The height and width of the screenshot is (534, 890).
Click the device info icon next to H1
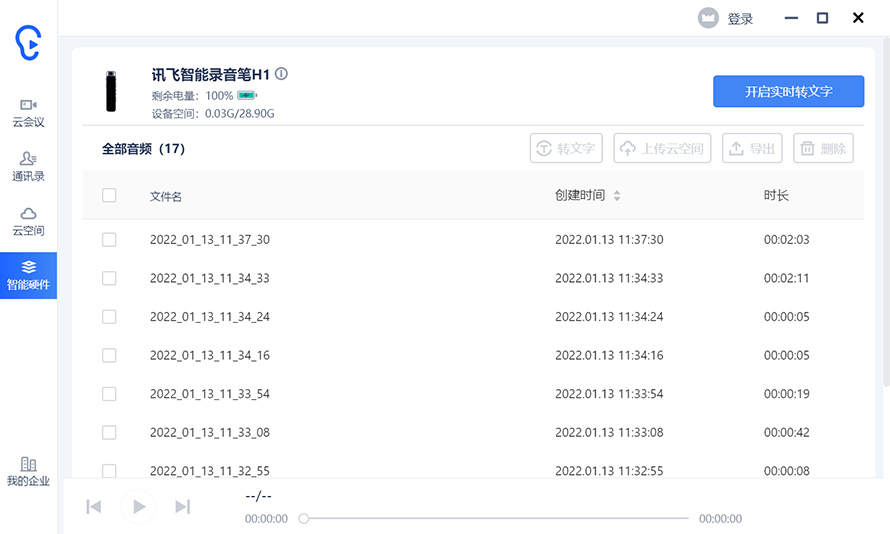click(x=281, y=74)
